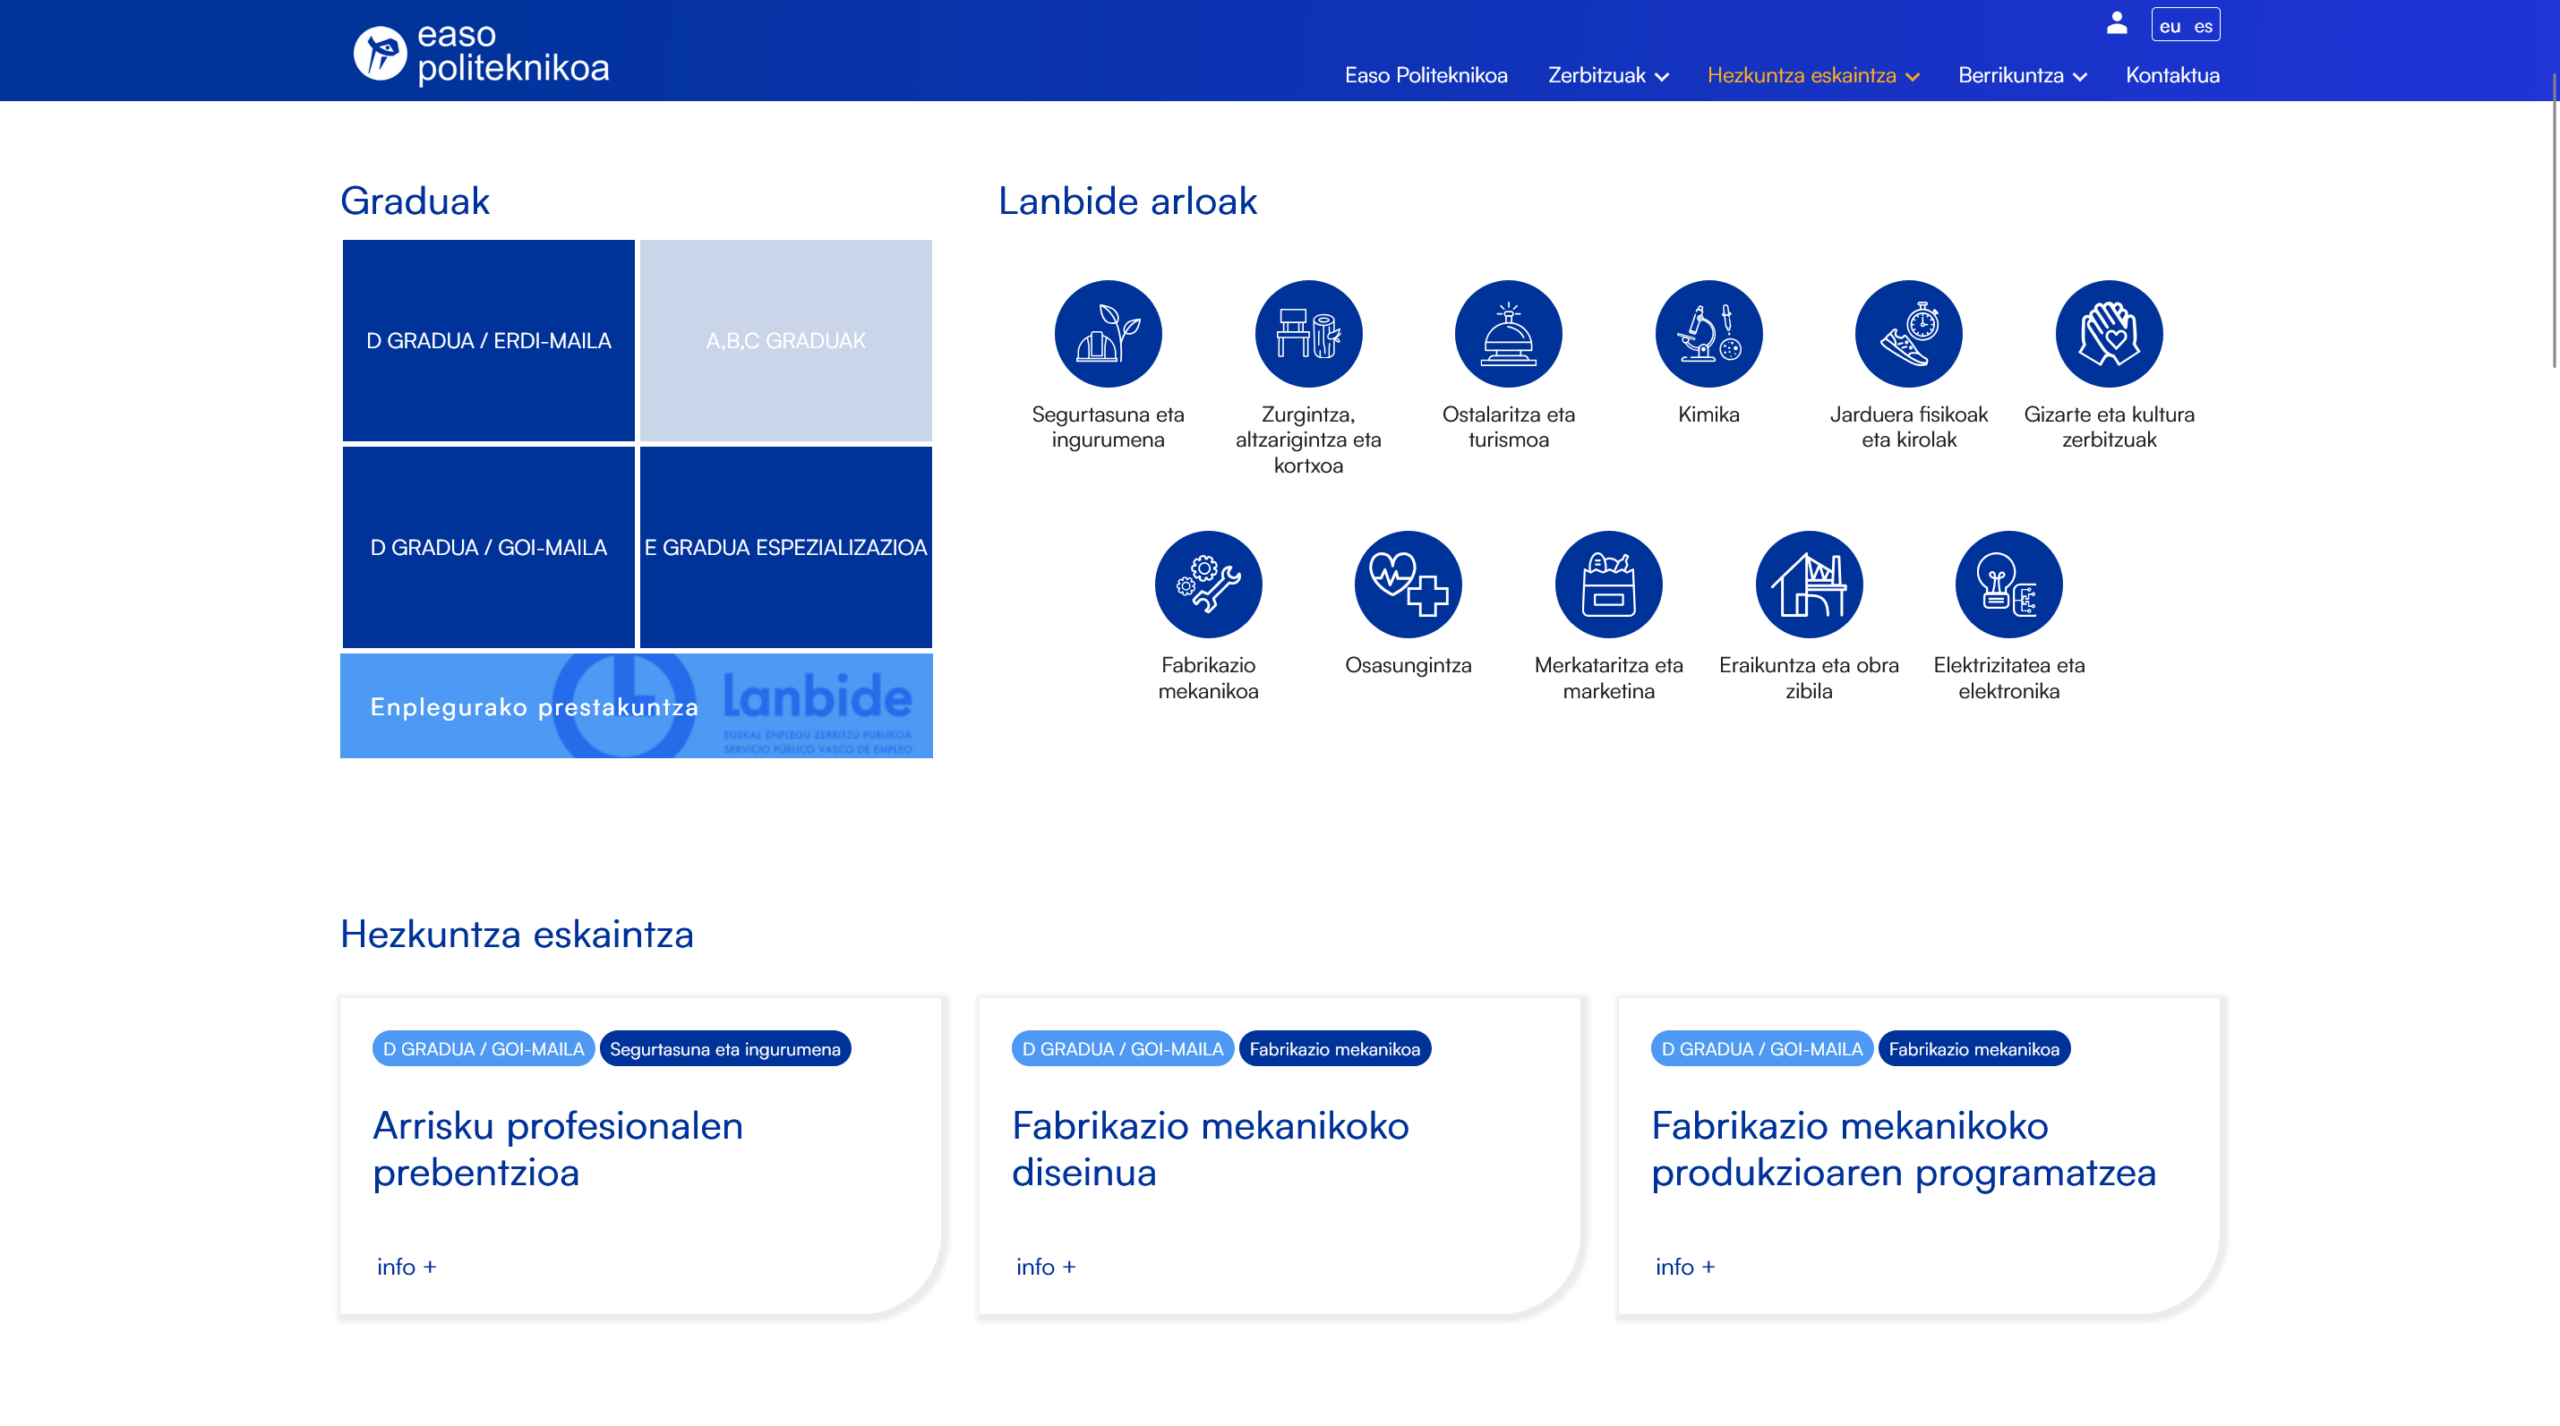Switch language to eu
The image size is (2560, 1426).
(x=2169, y=26)
